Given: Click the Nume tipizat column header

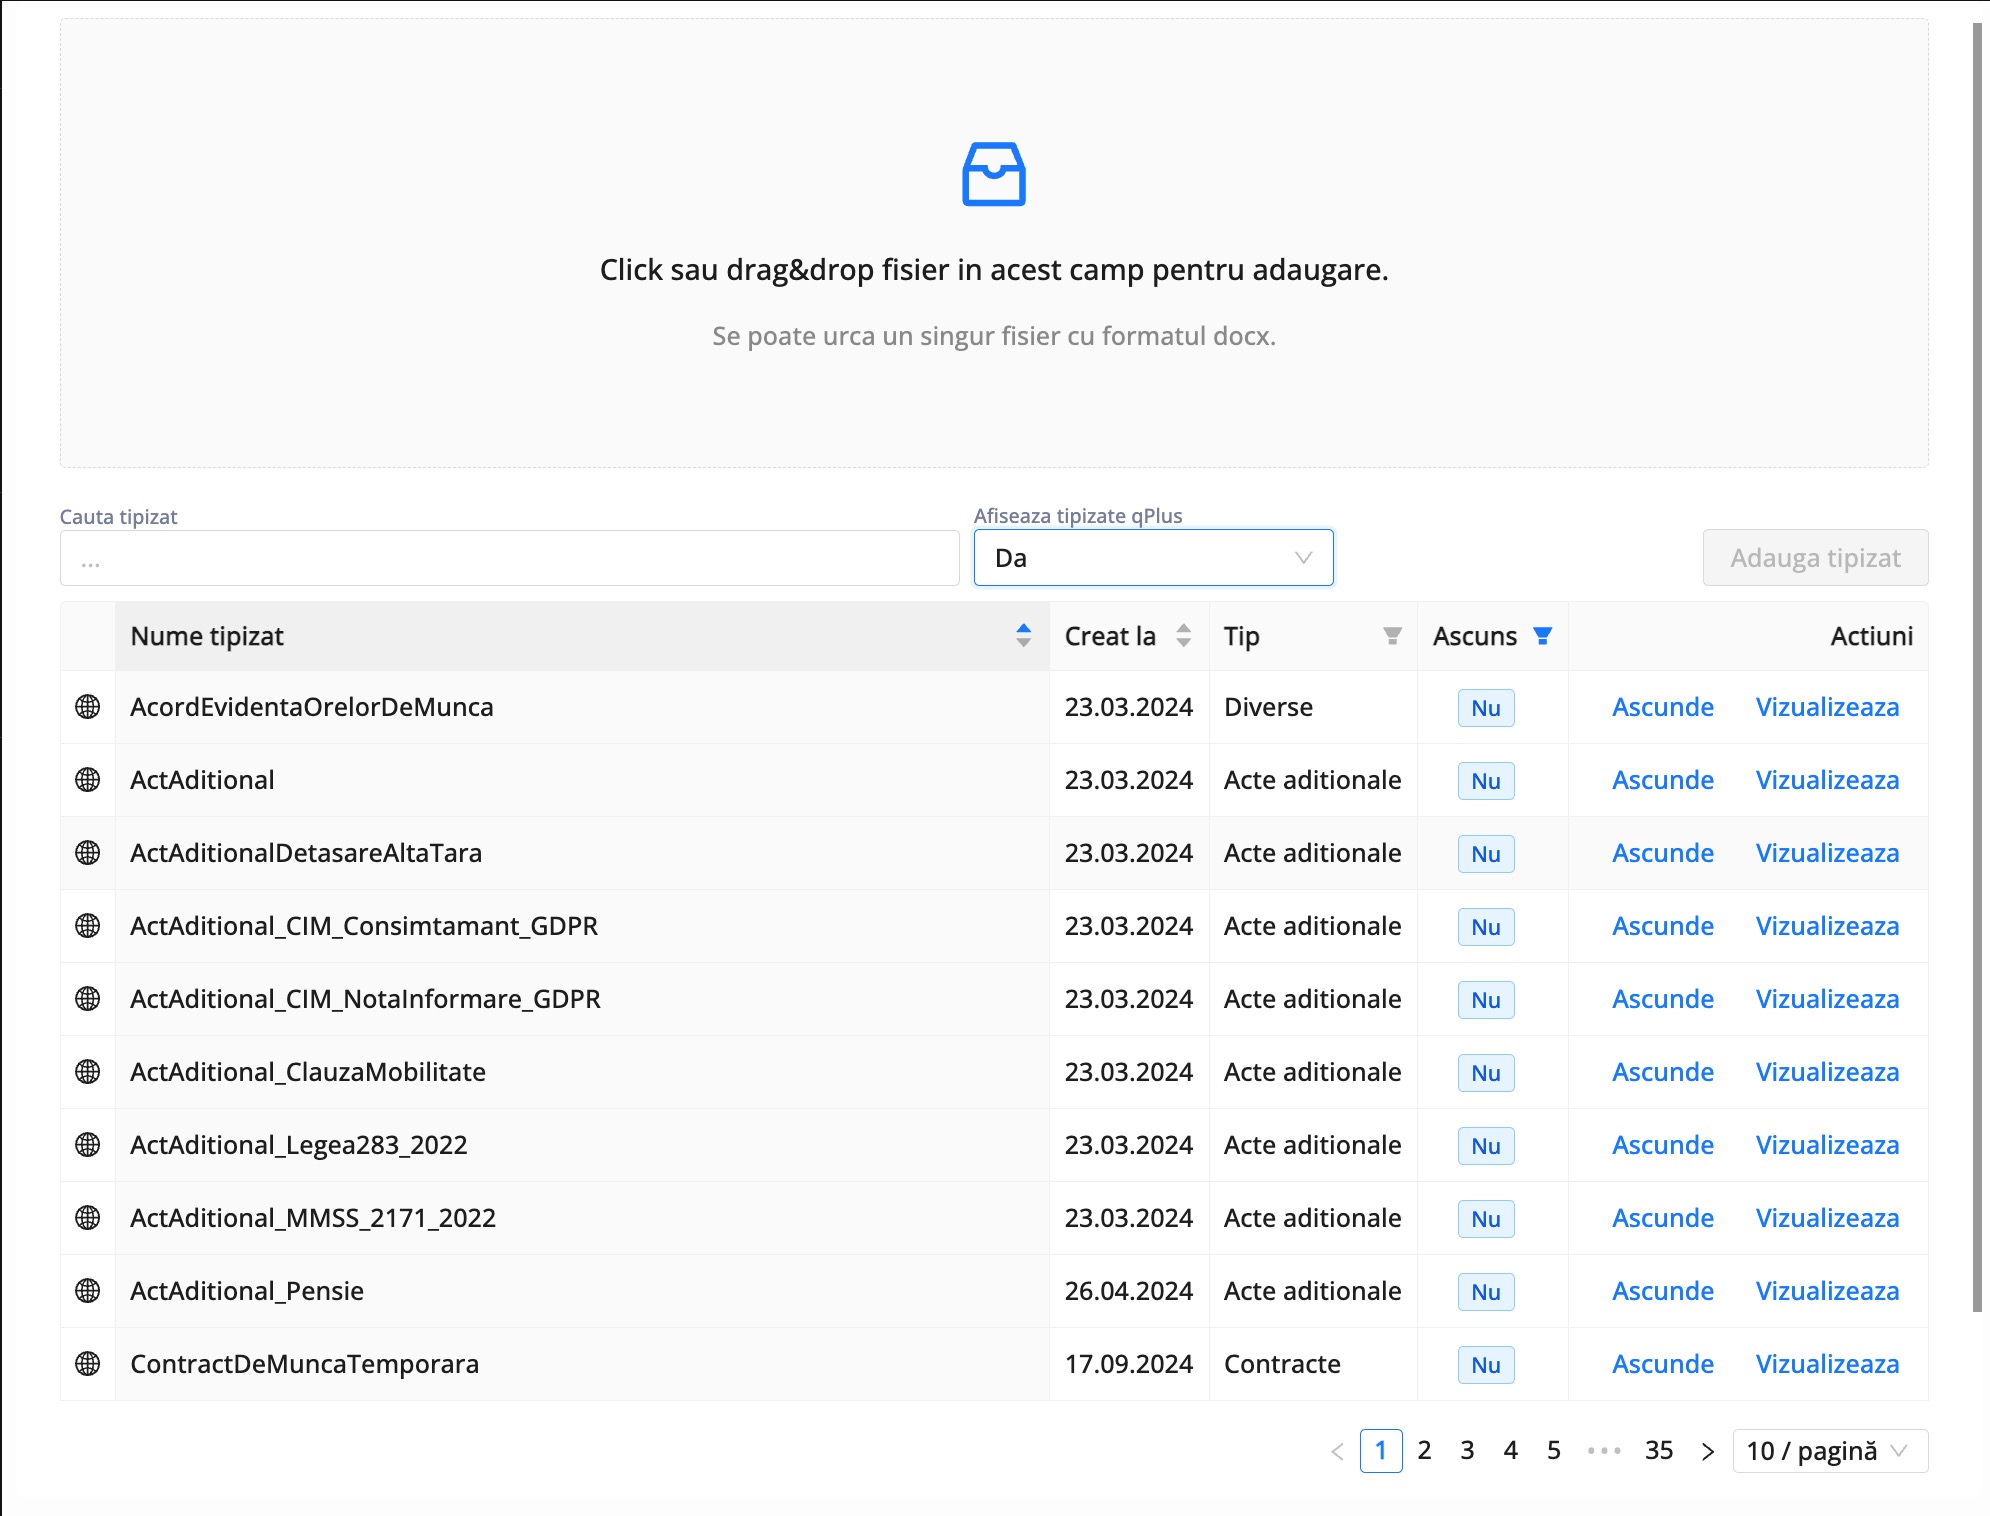Looking at the screenshot, I should click(x=582, y=636).
